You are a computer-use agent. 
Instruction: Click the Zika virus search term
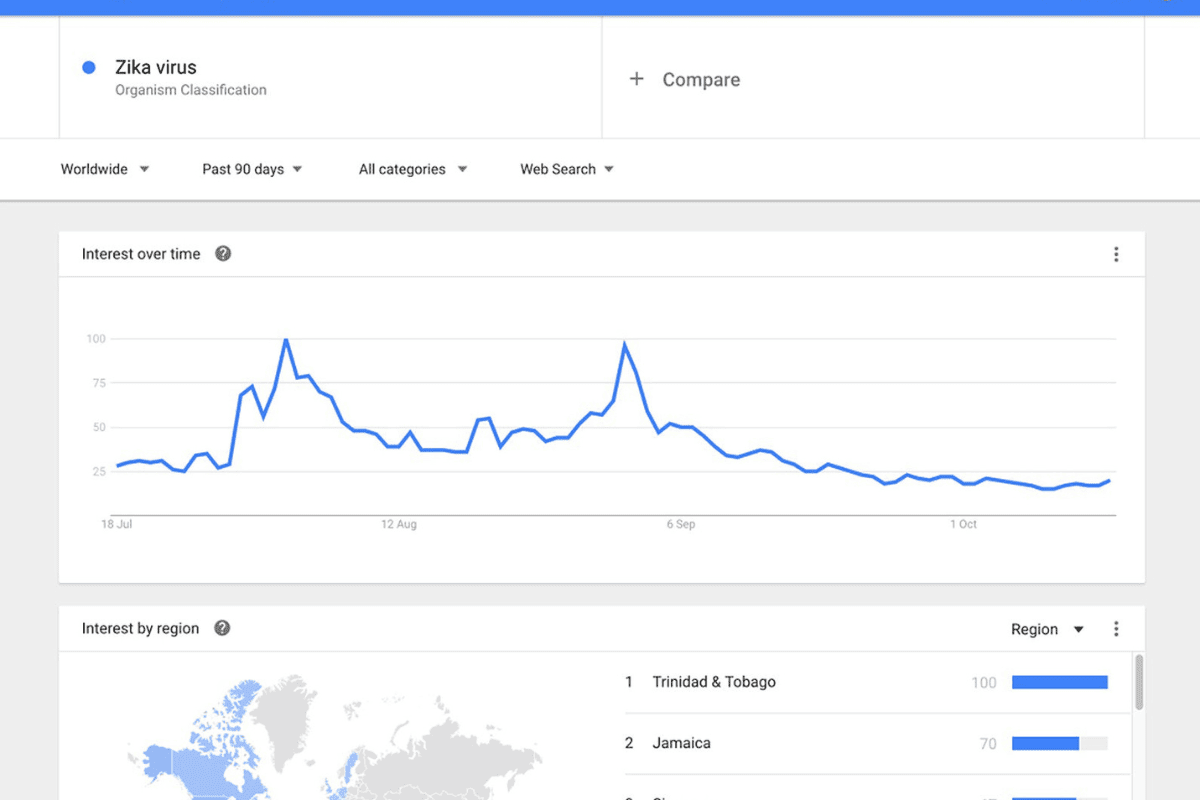(x=156, y=68)
